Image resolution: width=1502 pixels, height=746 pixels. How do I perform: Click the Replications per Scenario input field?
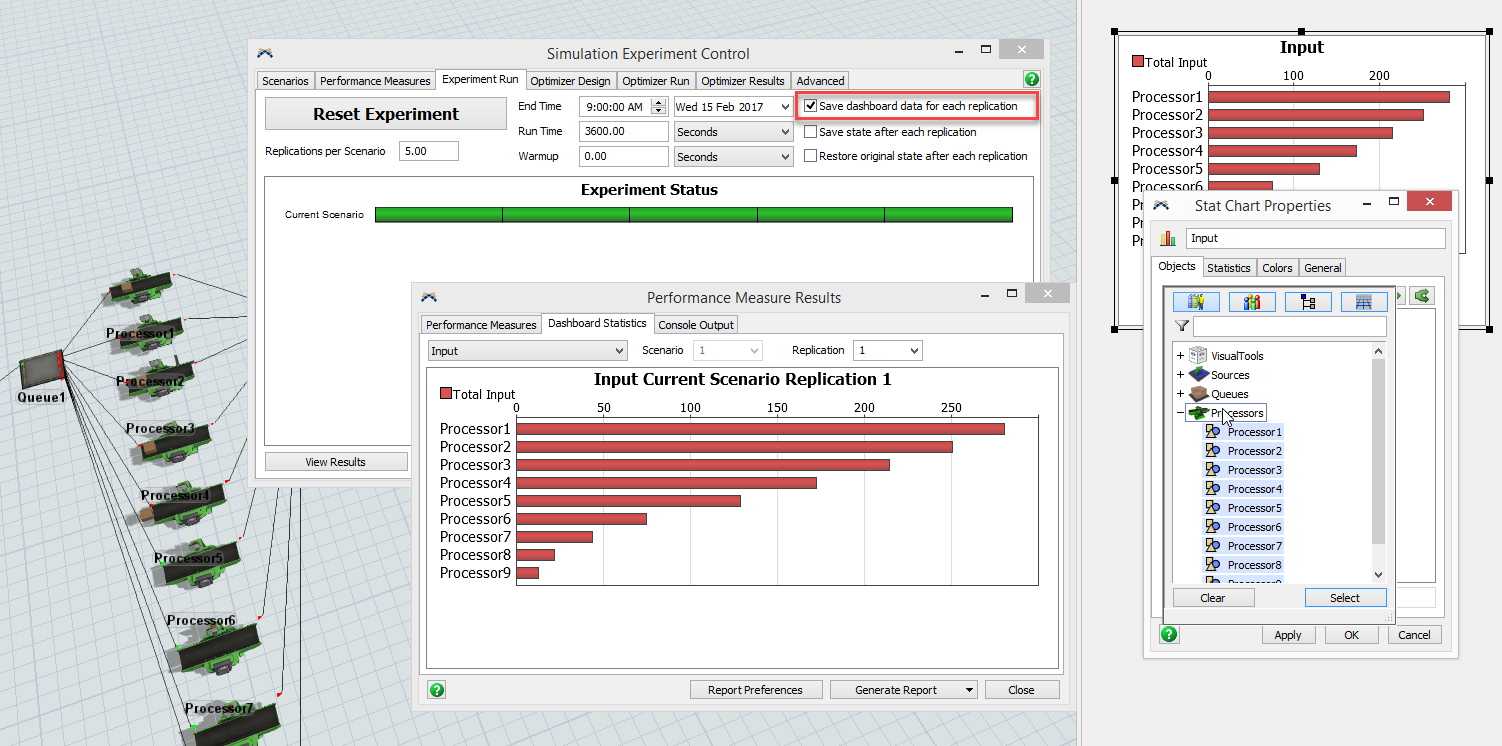(428, 151)
